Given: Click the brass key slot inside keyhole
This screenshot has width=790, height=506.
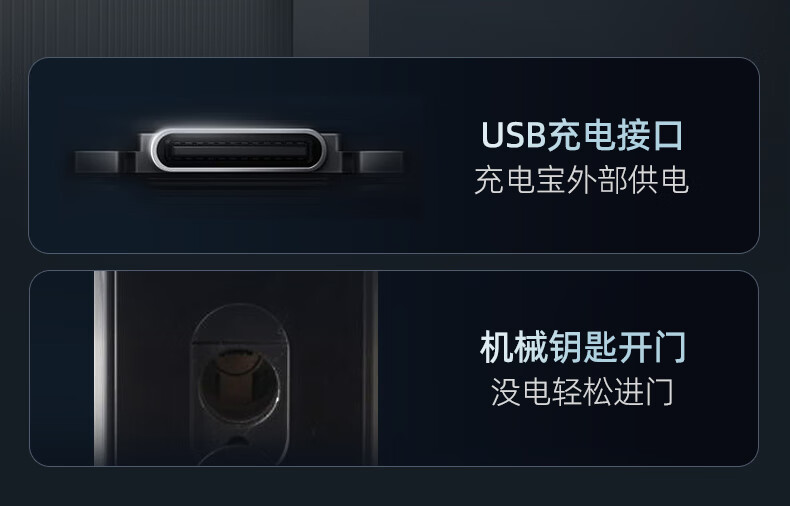Looking at the screenshot, I should (x=239, y=378).
